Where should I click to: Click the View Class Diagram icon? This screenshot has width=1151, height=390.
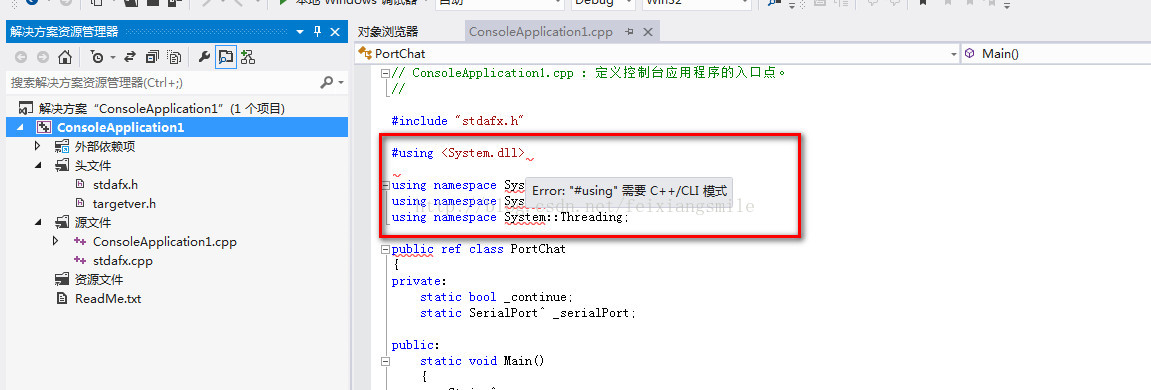[x=247, y=57]
